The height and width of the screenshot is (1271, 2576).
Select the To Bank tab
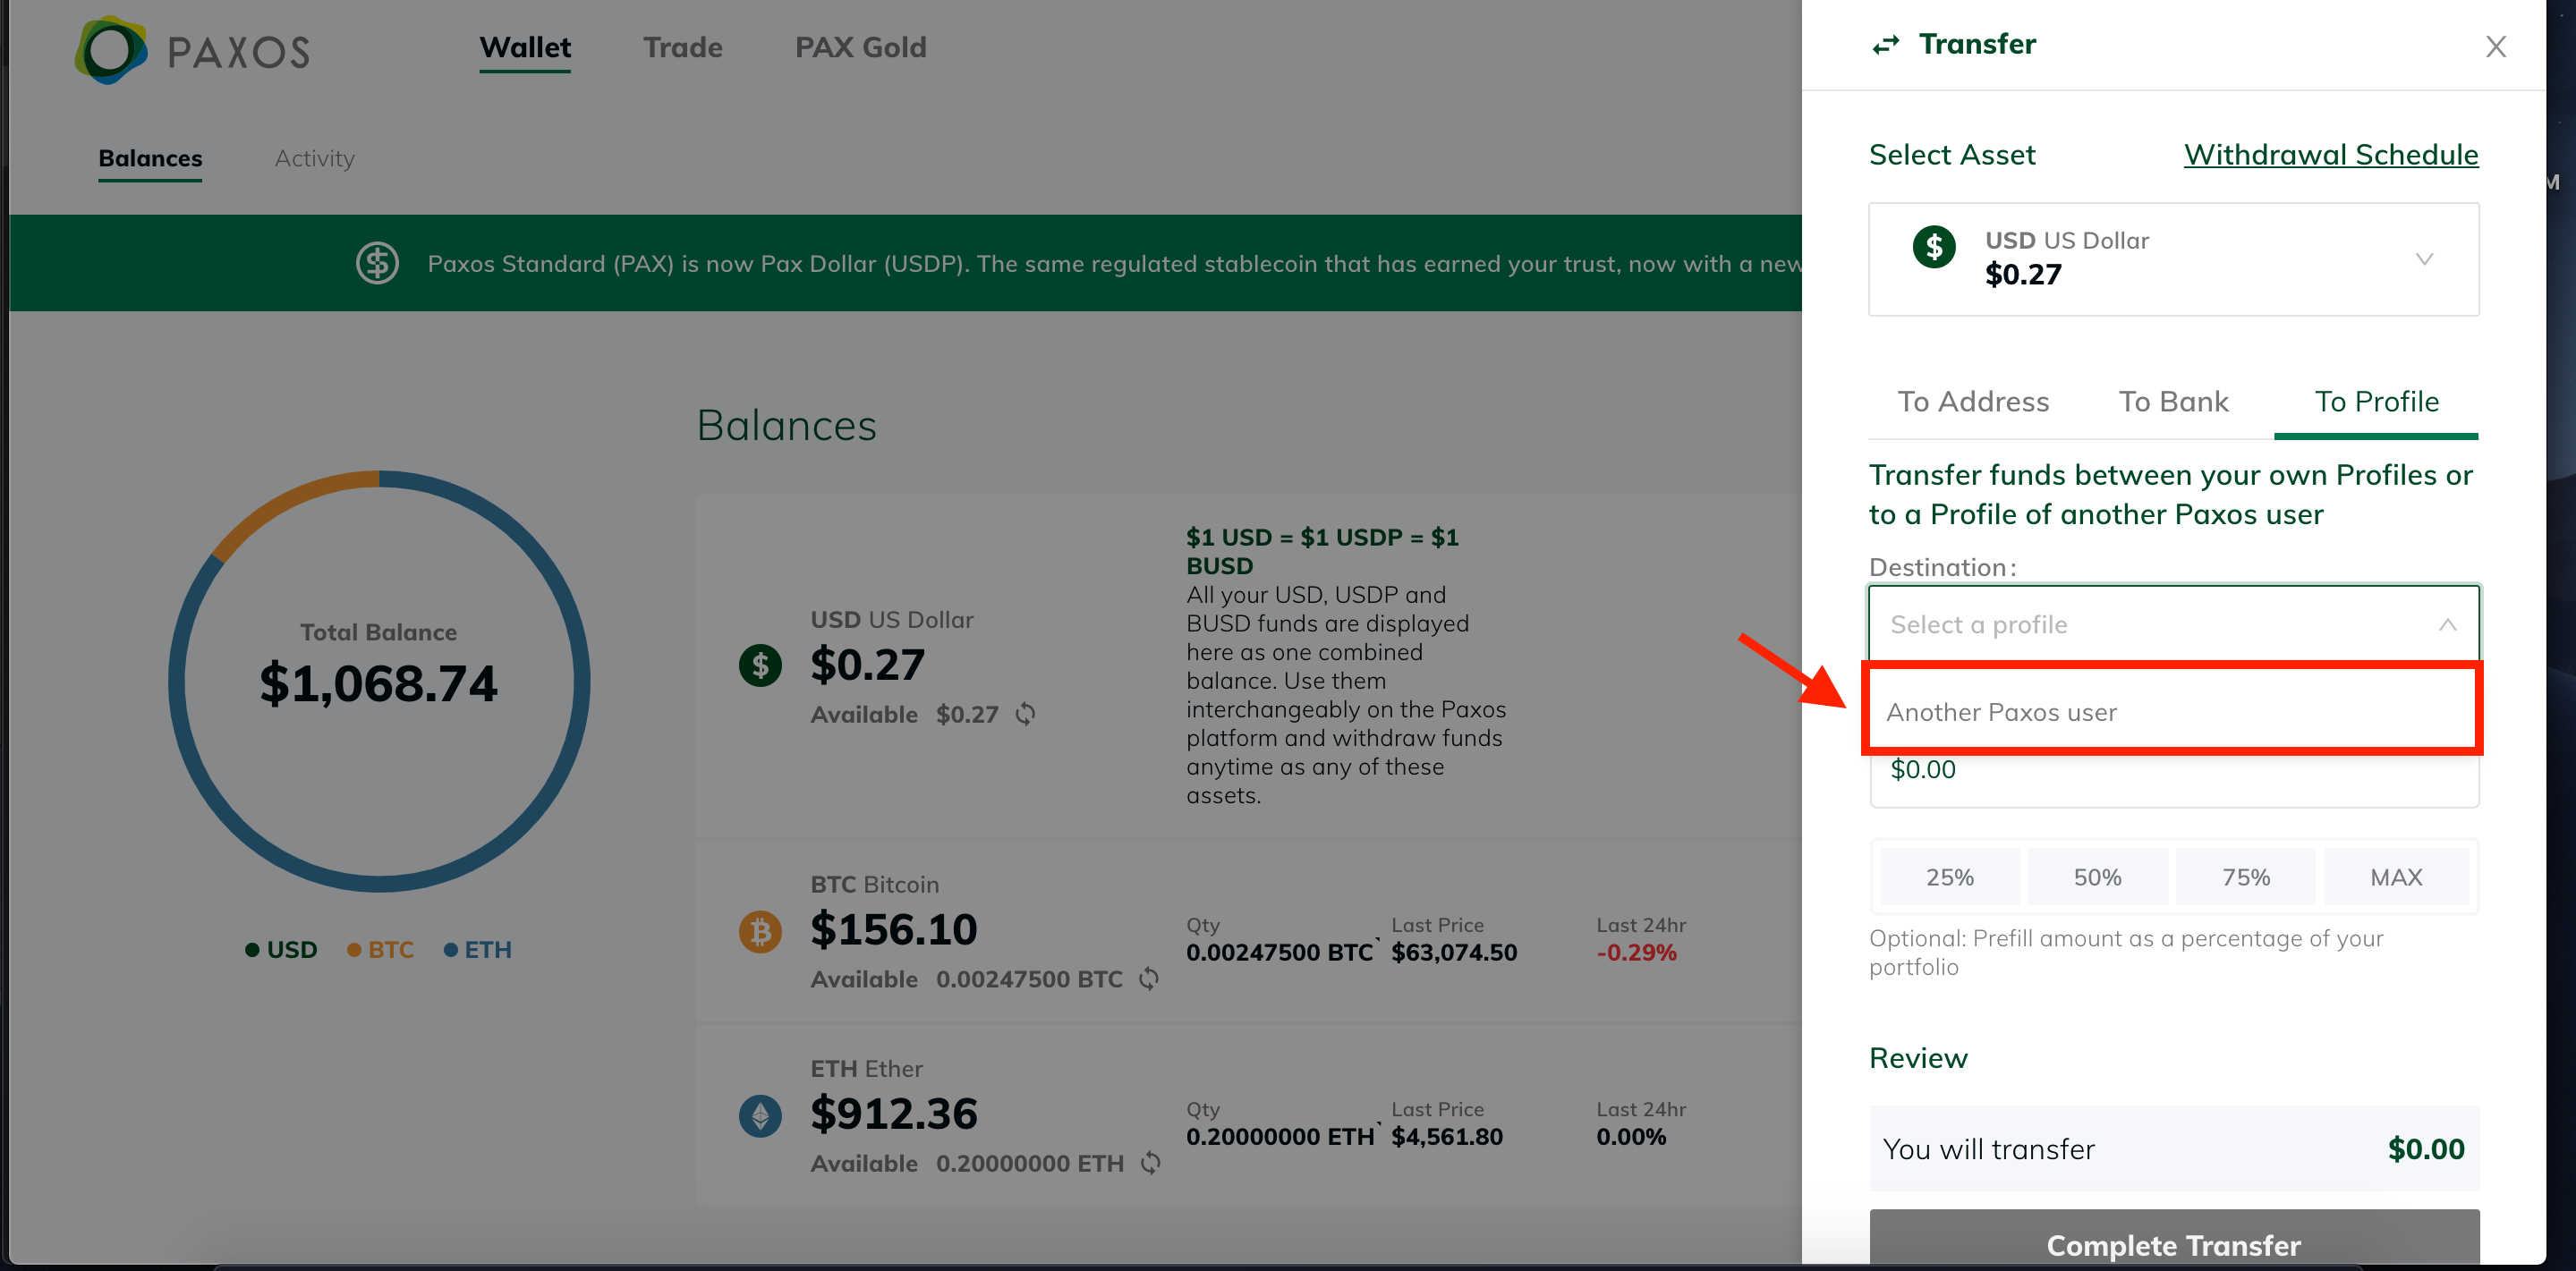pyautogui.click(x=2173, y=402)
